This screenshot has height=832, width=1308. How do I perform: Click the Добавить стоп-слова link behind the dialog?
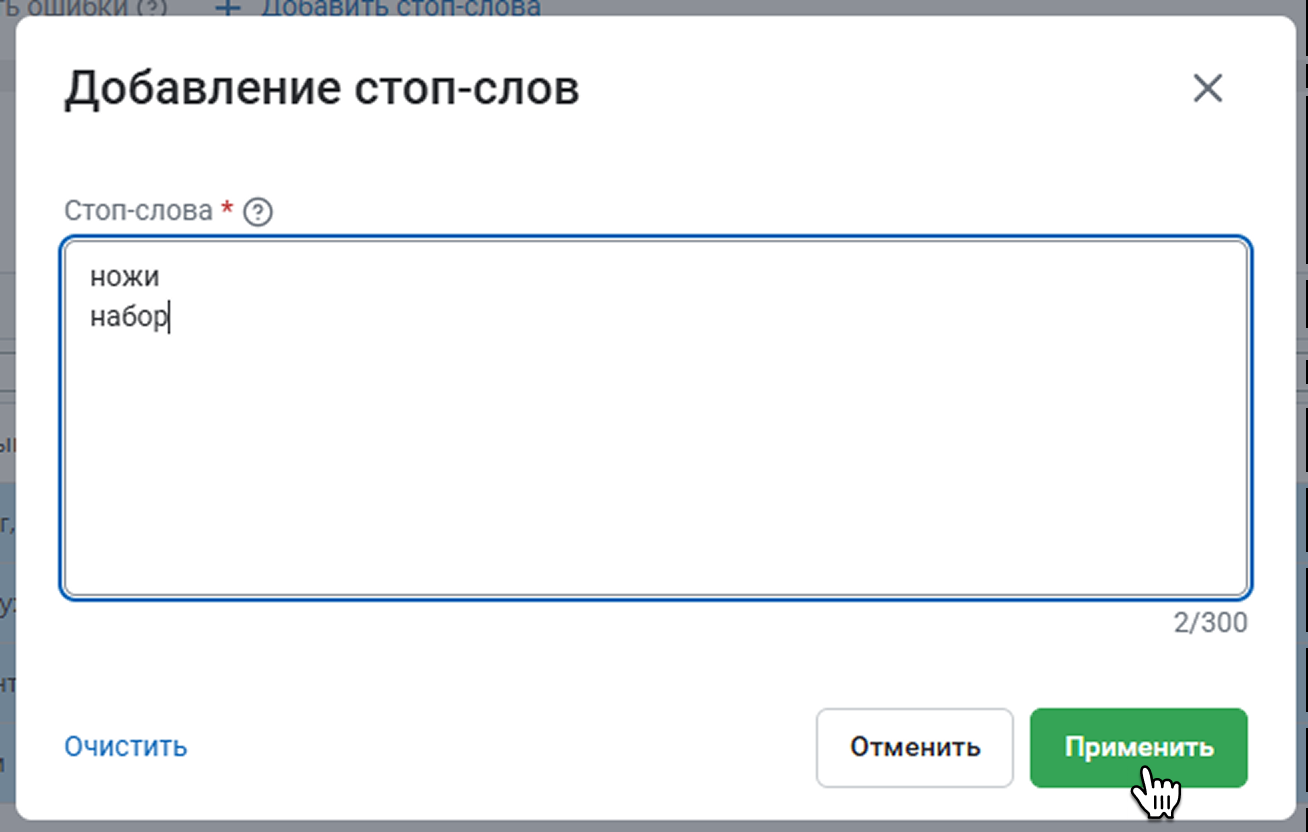click(400, 8)
